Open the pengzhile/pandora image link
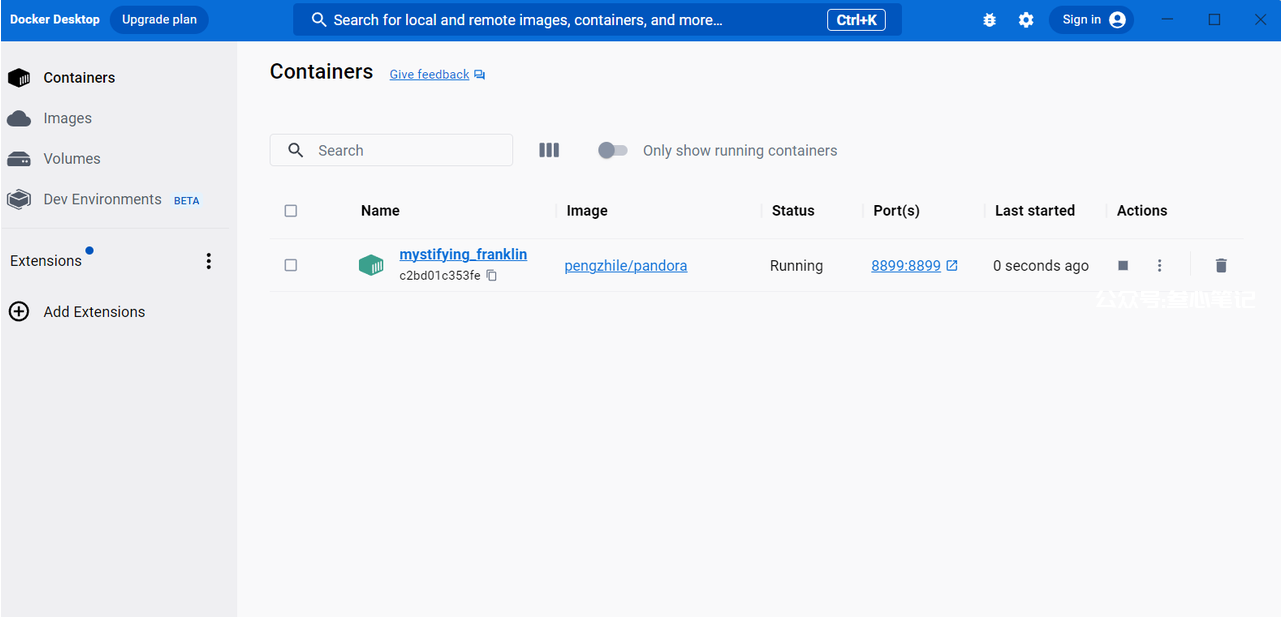This screenshot has height=617, width=1285. point(625,266)
